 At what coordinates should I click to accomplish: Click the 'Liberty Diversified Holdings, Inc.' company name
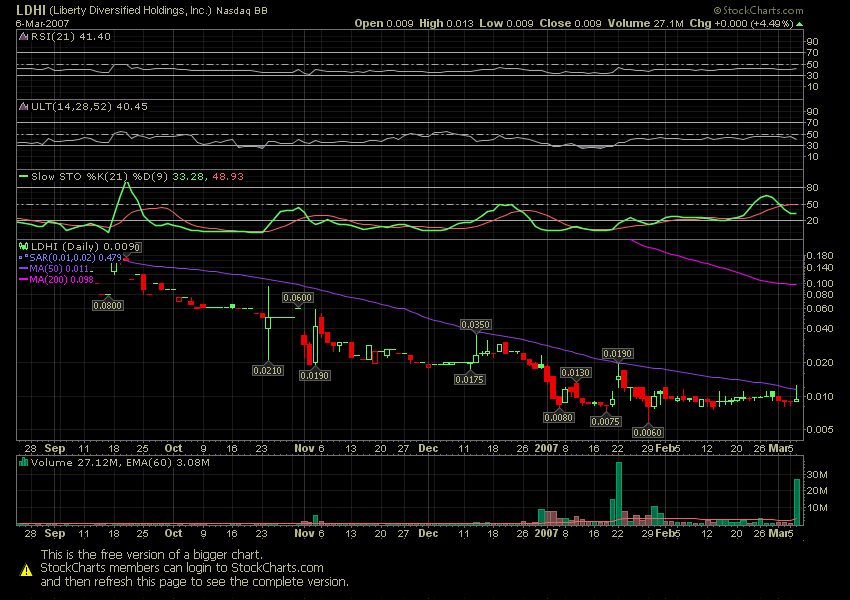(130, 10)
